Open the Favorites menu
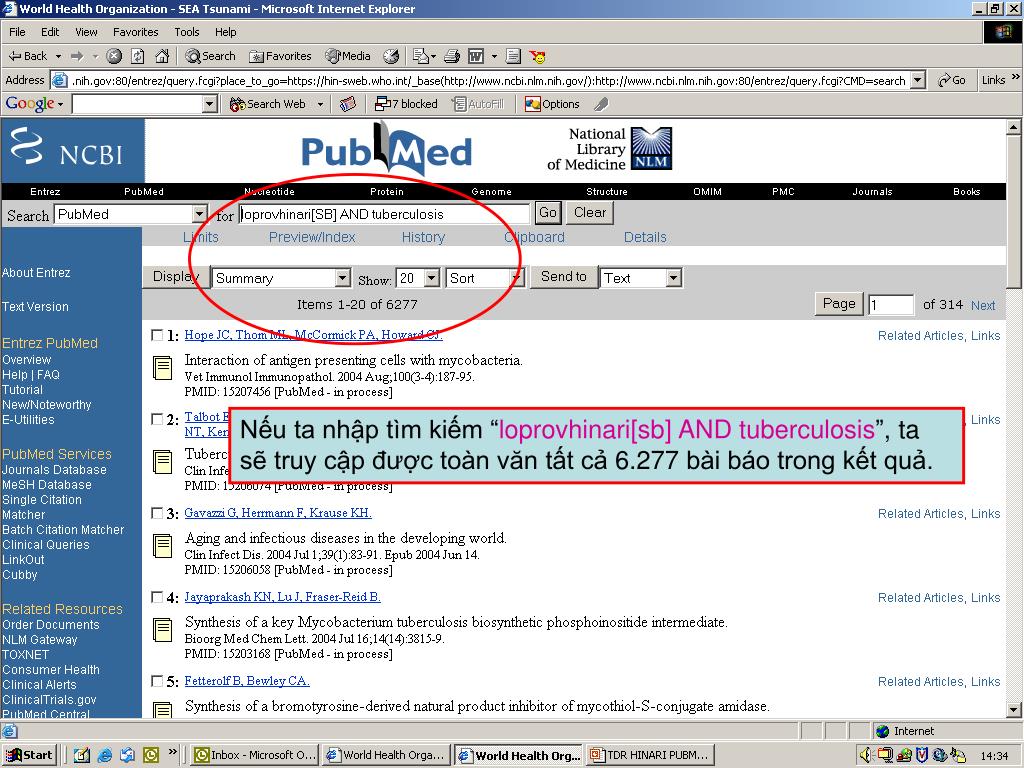Image resolution: width=1024 pixels, height=768 pixels. pos(135,32)
